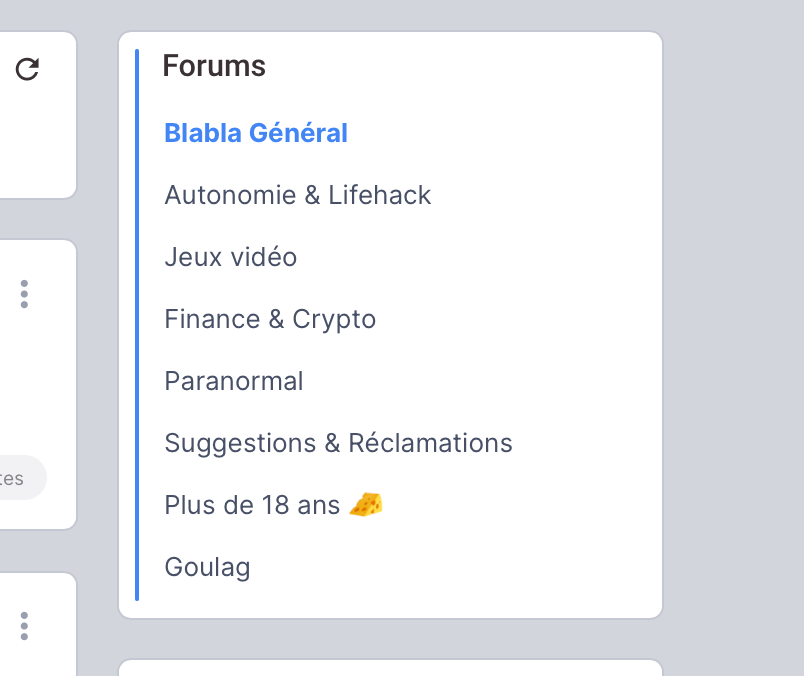This screenshot has height=676, width=804.
Task: Open Suggestions & Réclamations forum
Action: click(x=338, y=443)
